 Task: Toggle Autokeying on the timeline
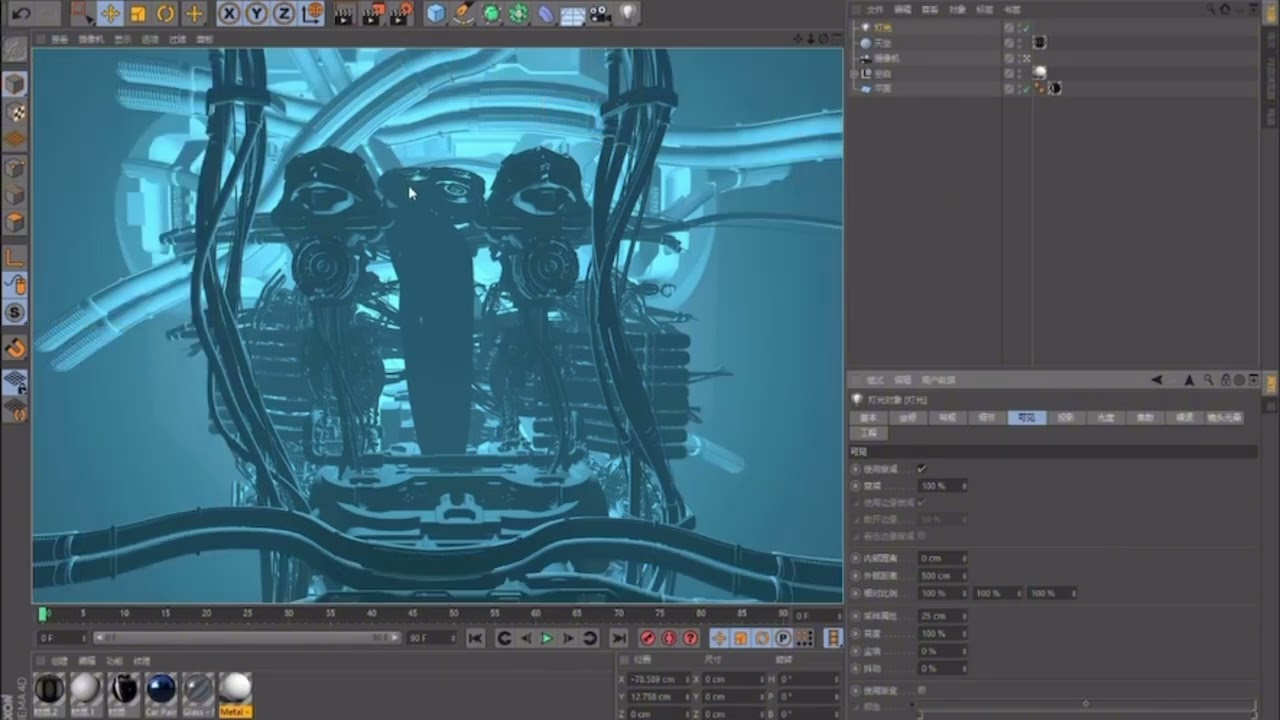click(x=669, y=638)
